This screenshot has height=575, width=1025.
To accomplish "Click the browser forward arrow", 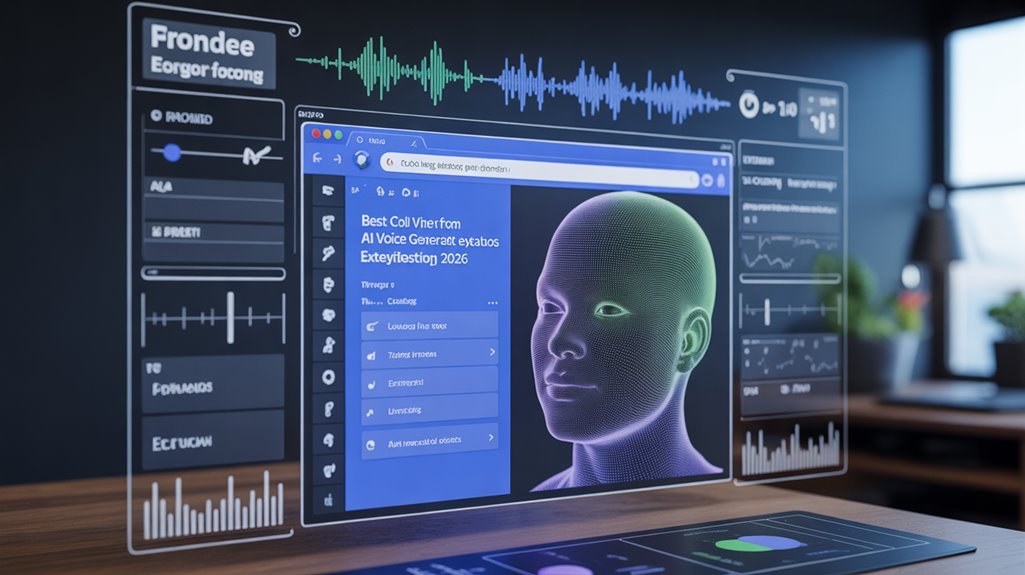I will pyautogui.click(x=337, y=159).
